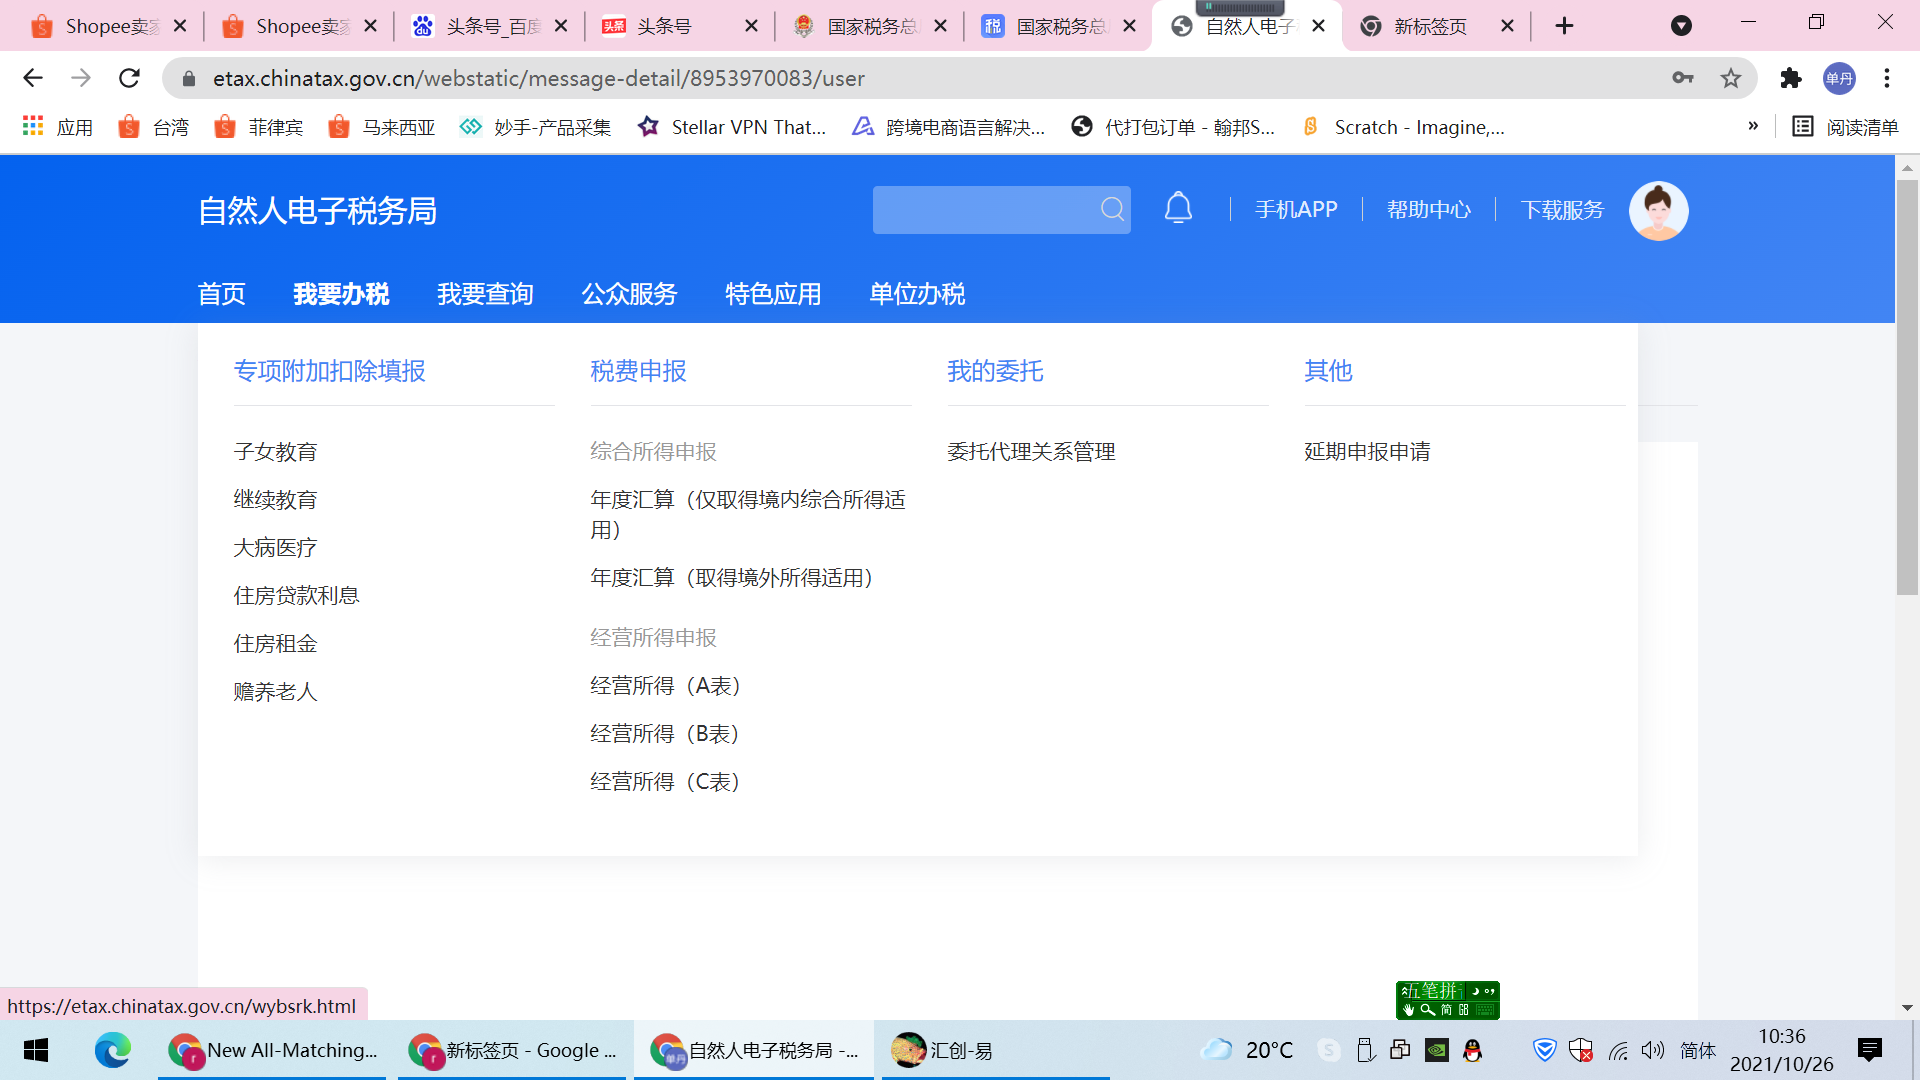Toggle 简体 input method in the taskbar
Image resolution: width=1920 pixels, height=1080 pixels.
pos(1697,1051)
